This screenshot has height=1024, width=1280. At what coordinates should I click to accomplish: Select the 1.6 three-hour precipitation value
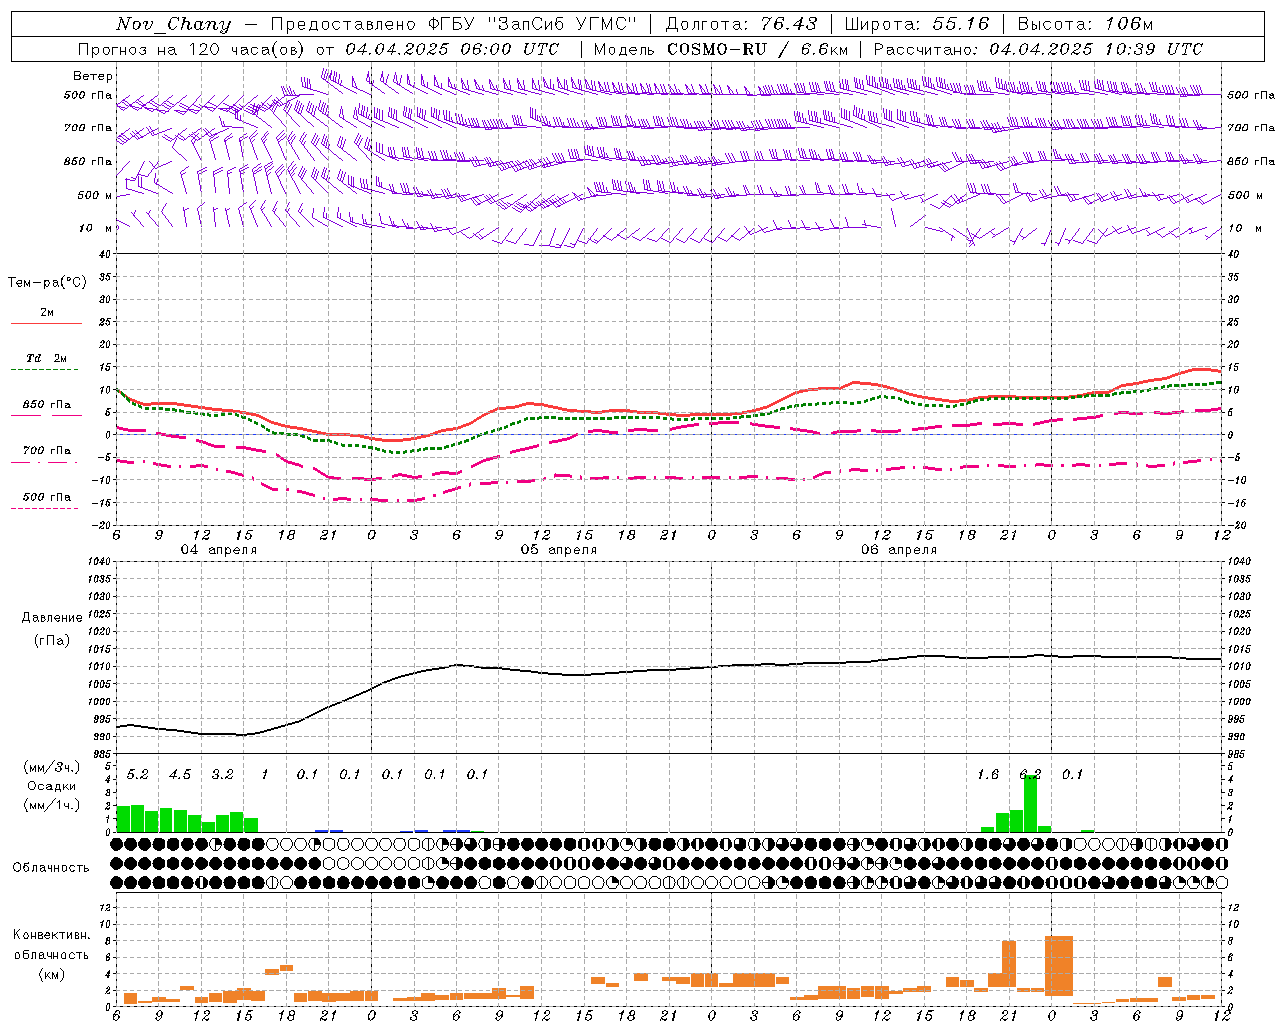[987, 775]
